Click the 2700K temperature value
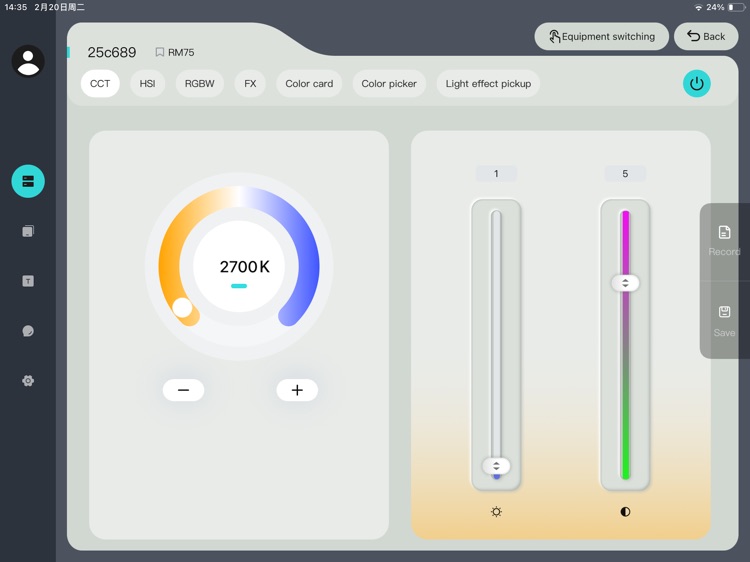750x562 pixels. click(244, 266)
